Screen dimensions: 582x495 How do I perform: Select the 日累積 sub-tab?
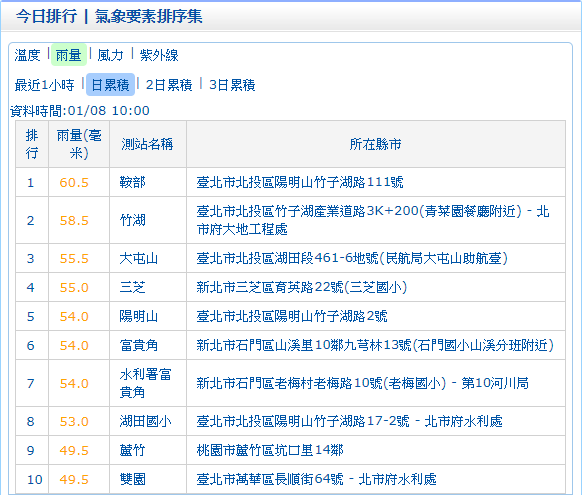[x=110, y=85]
